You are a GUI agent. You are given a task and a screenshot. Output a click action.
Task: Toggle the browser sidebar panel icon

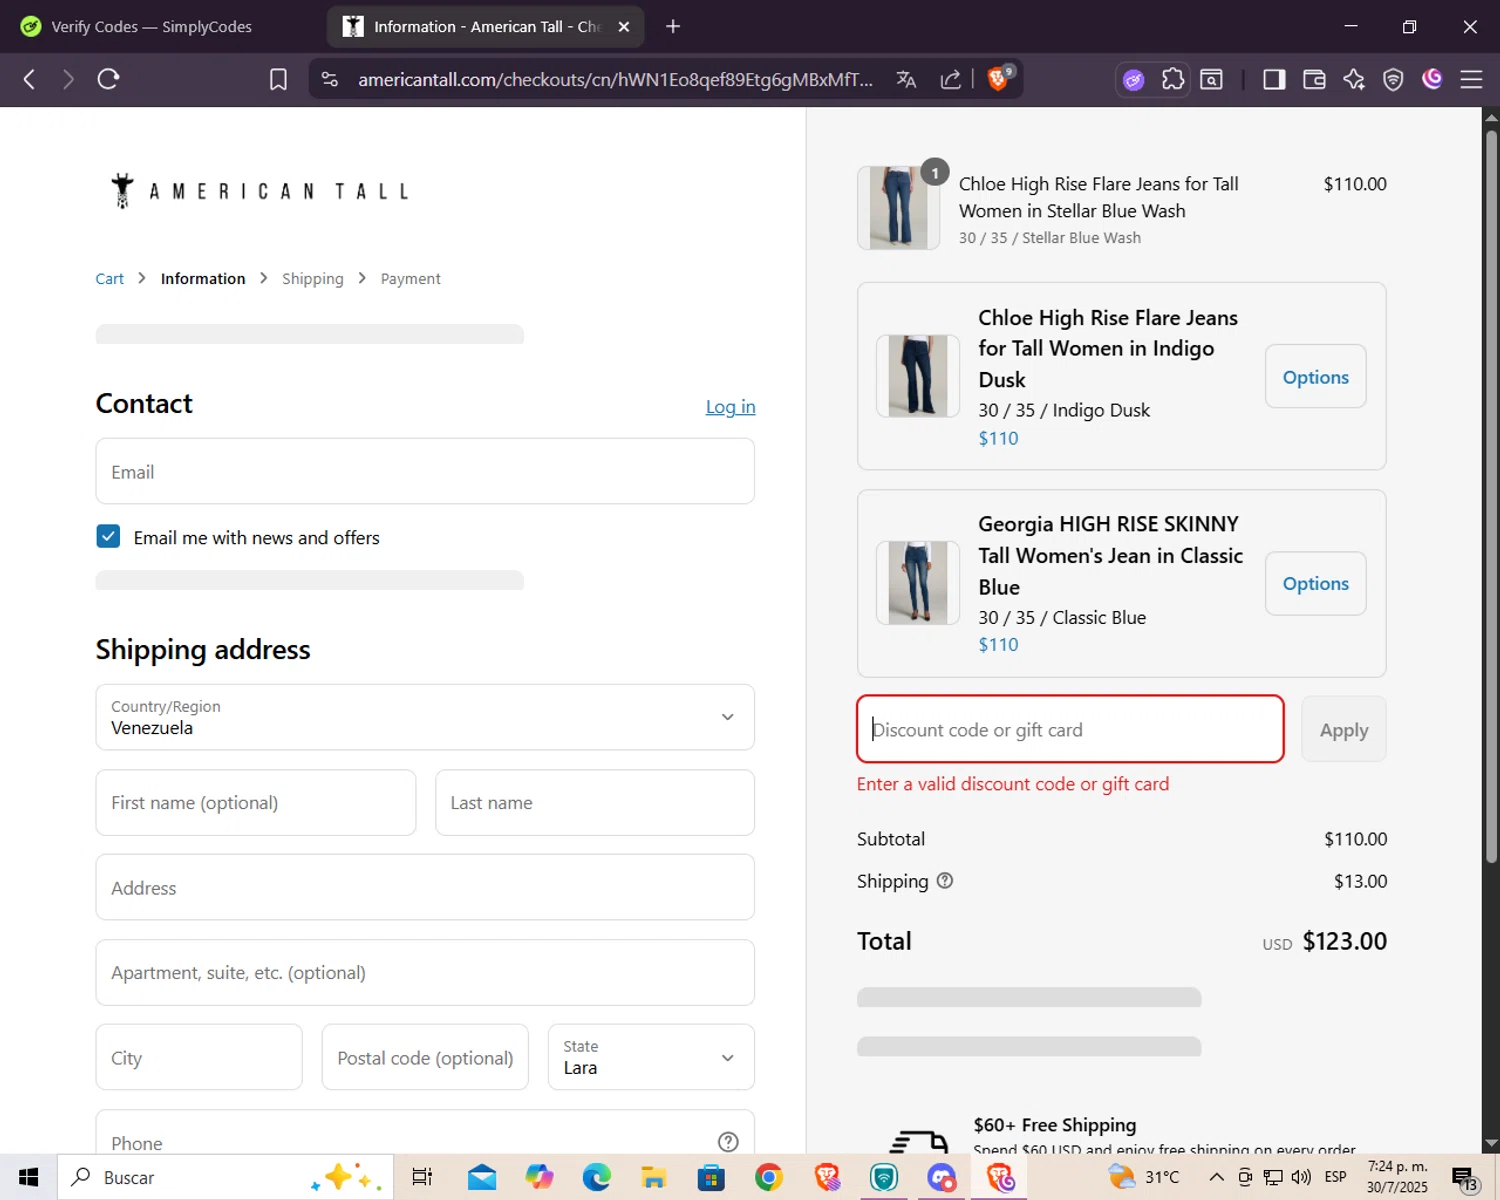click(1274, 79)
